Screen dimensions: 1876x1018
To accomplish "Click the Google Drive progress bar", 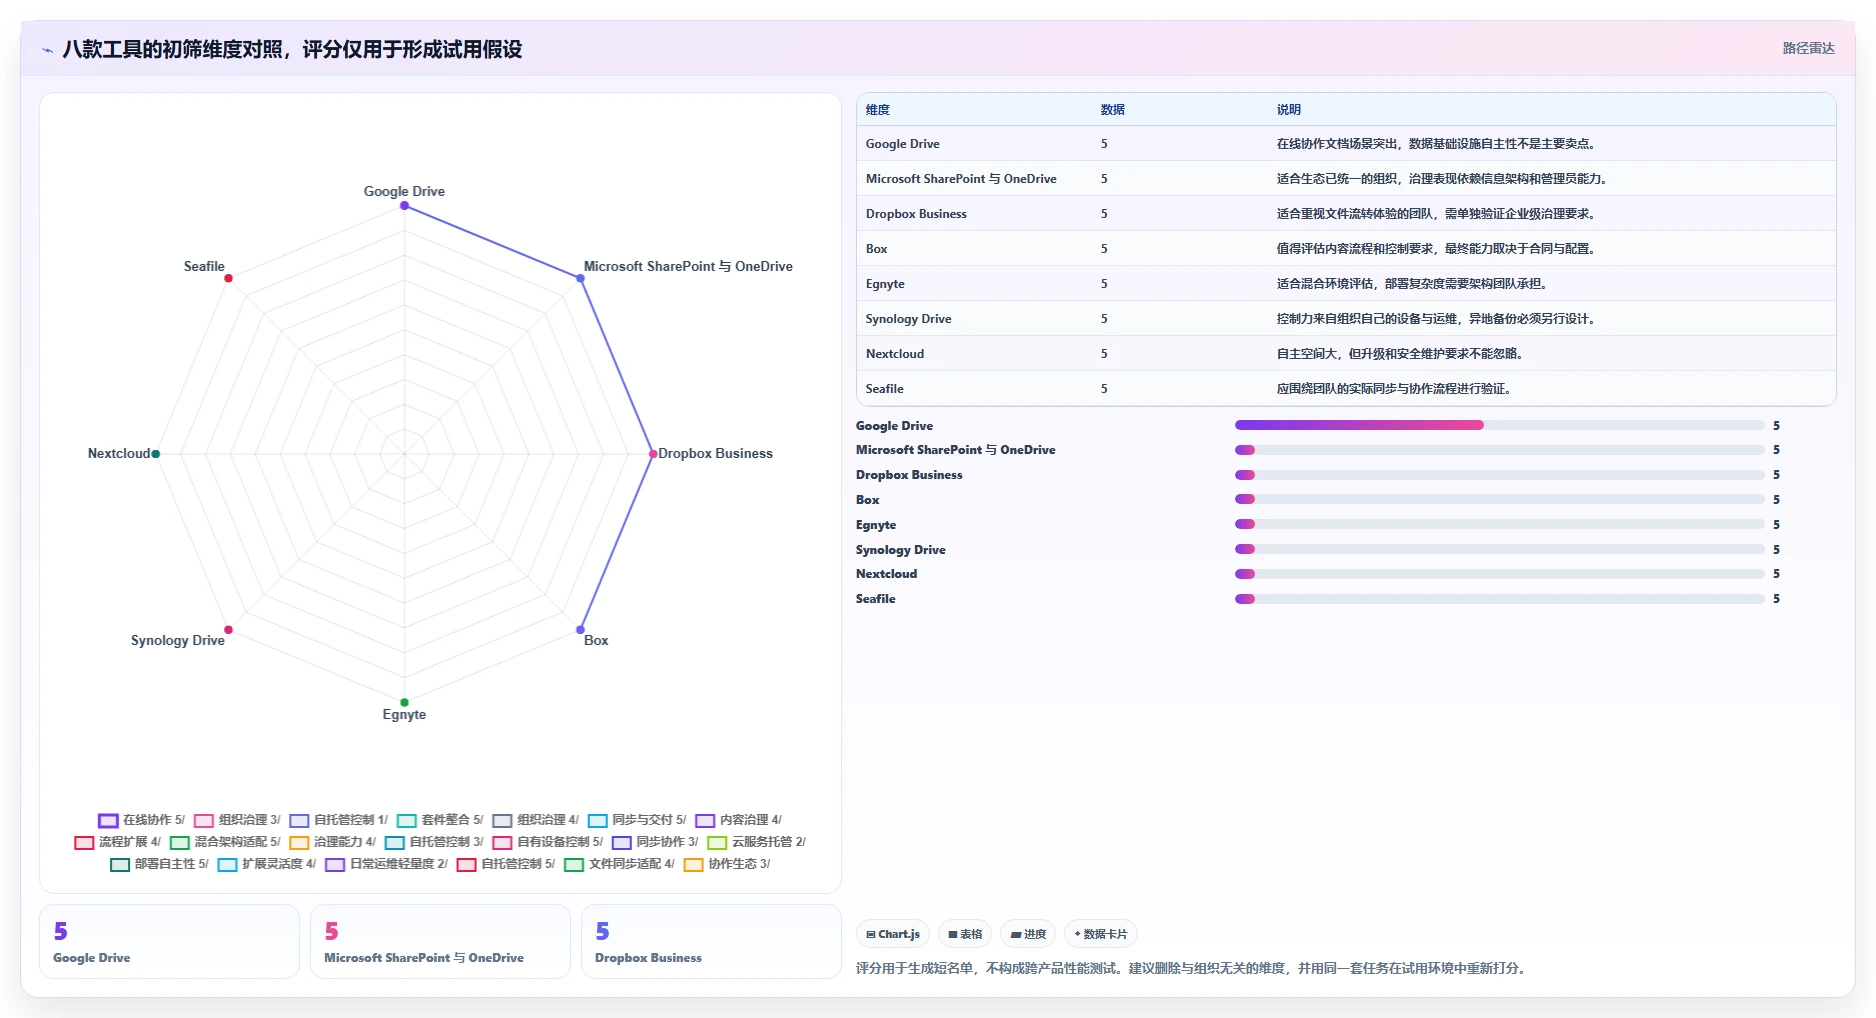I will coord(1499,425).
